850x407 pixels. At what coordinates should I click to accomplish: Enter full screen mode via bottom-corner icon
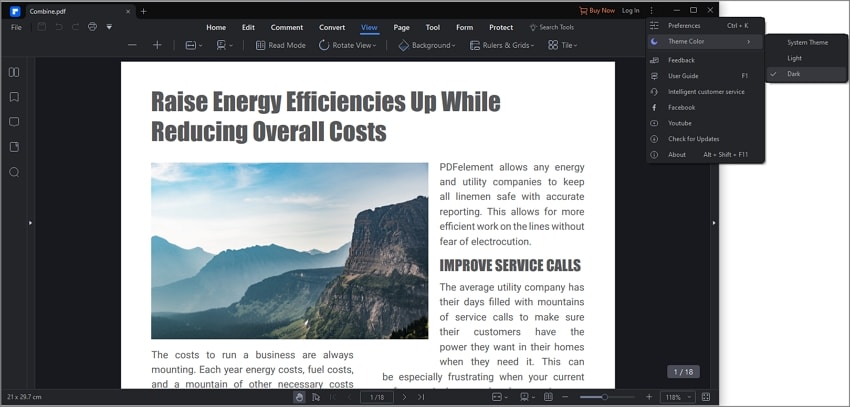point(706,397)
